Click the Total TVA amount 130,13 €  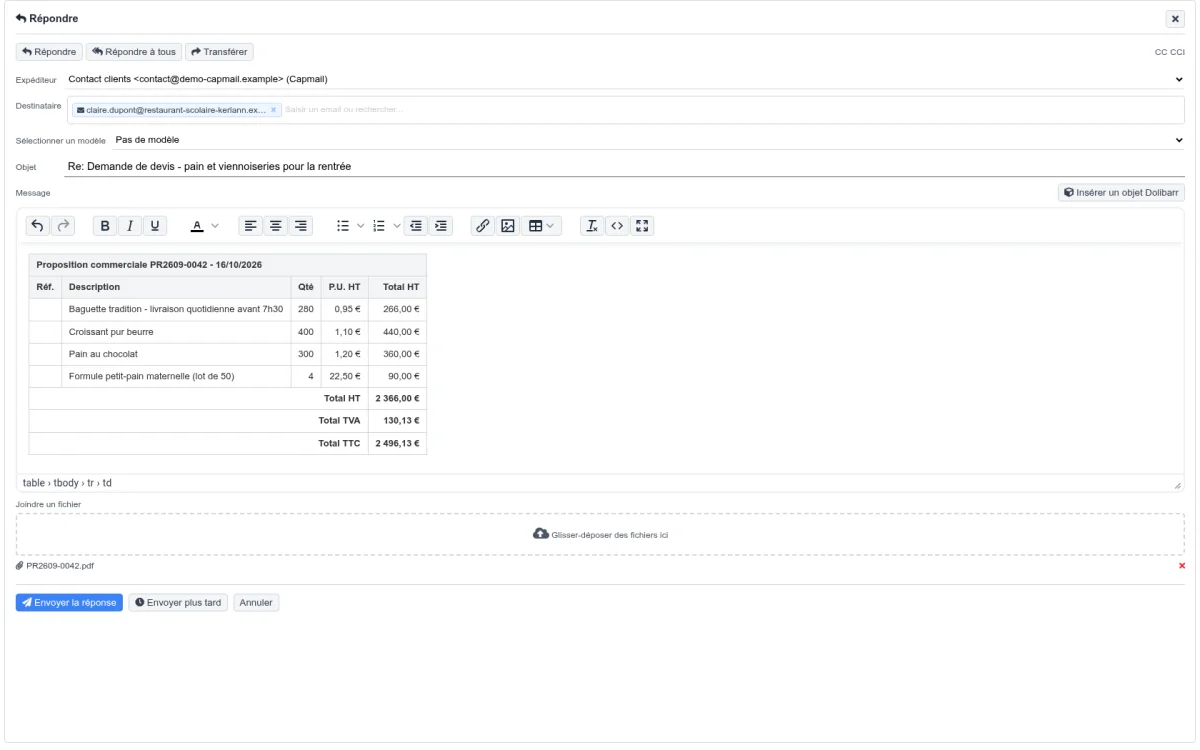[x=397, y=421]
